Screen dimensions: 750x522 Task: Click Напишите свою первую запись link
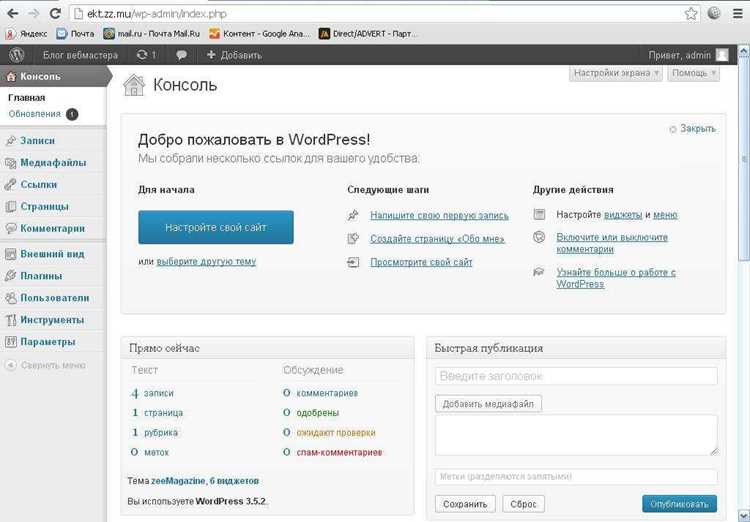coord(439,216)
